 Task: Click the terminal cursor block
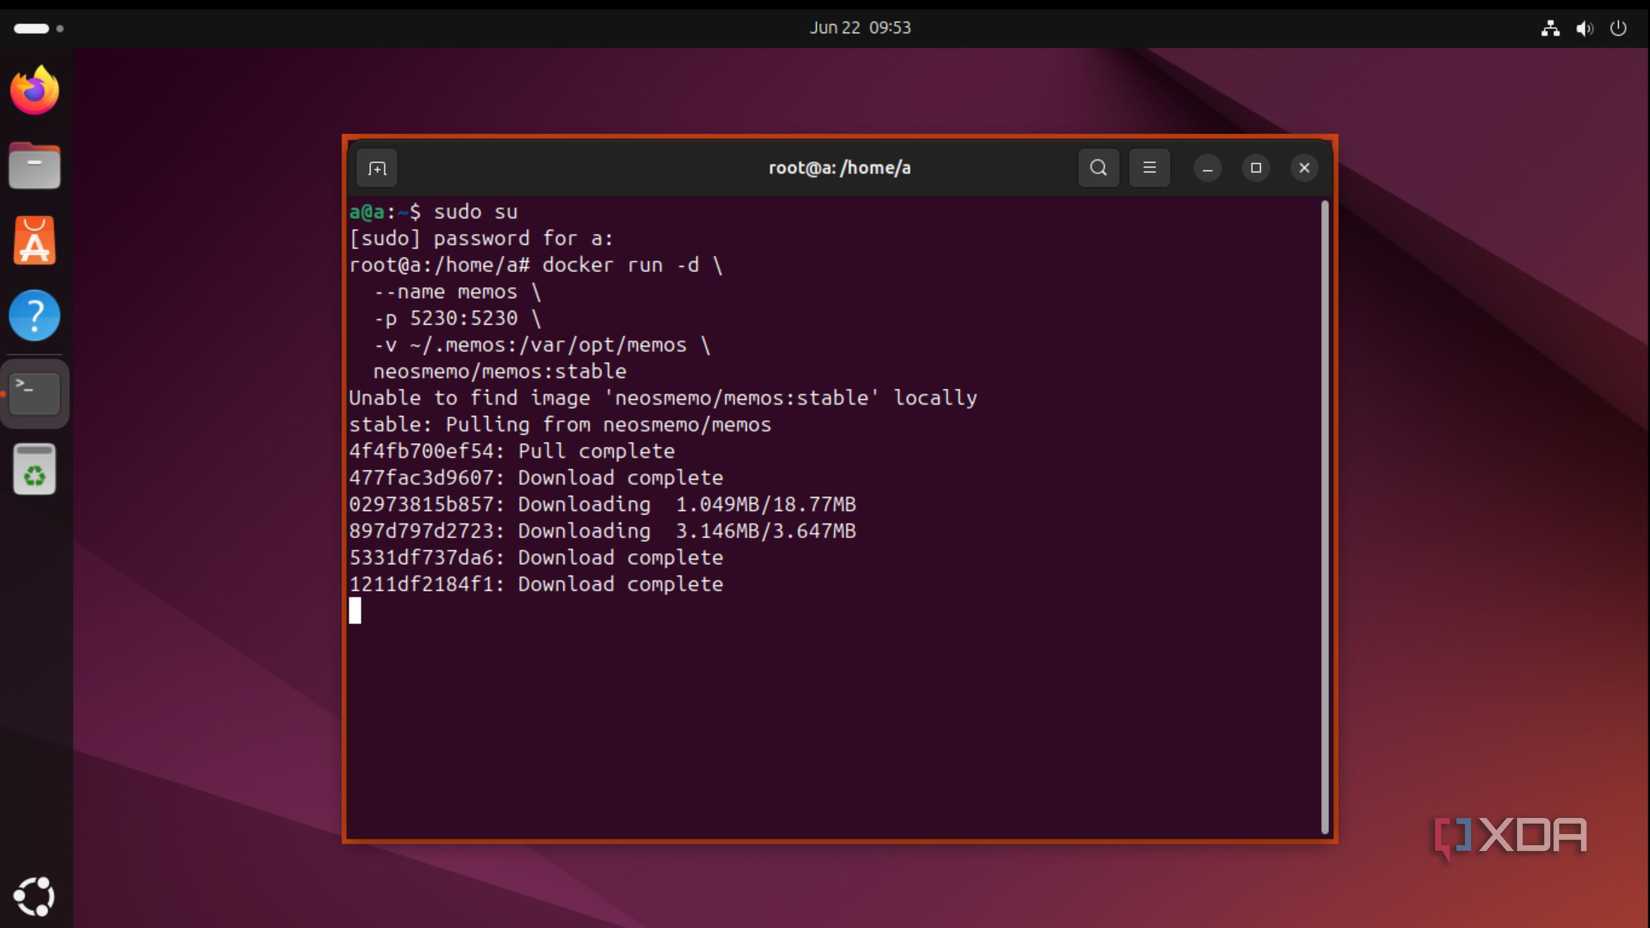[355, 611]
